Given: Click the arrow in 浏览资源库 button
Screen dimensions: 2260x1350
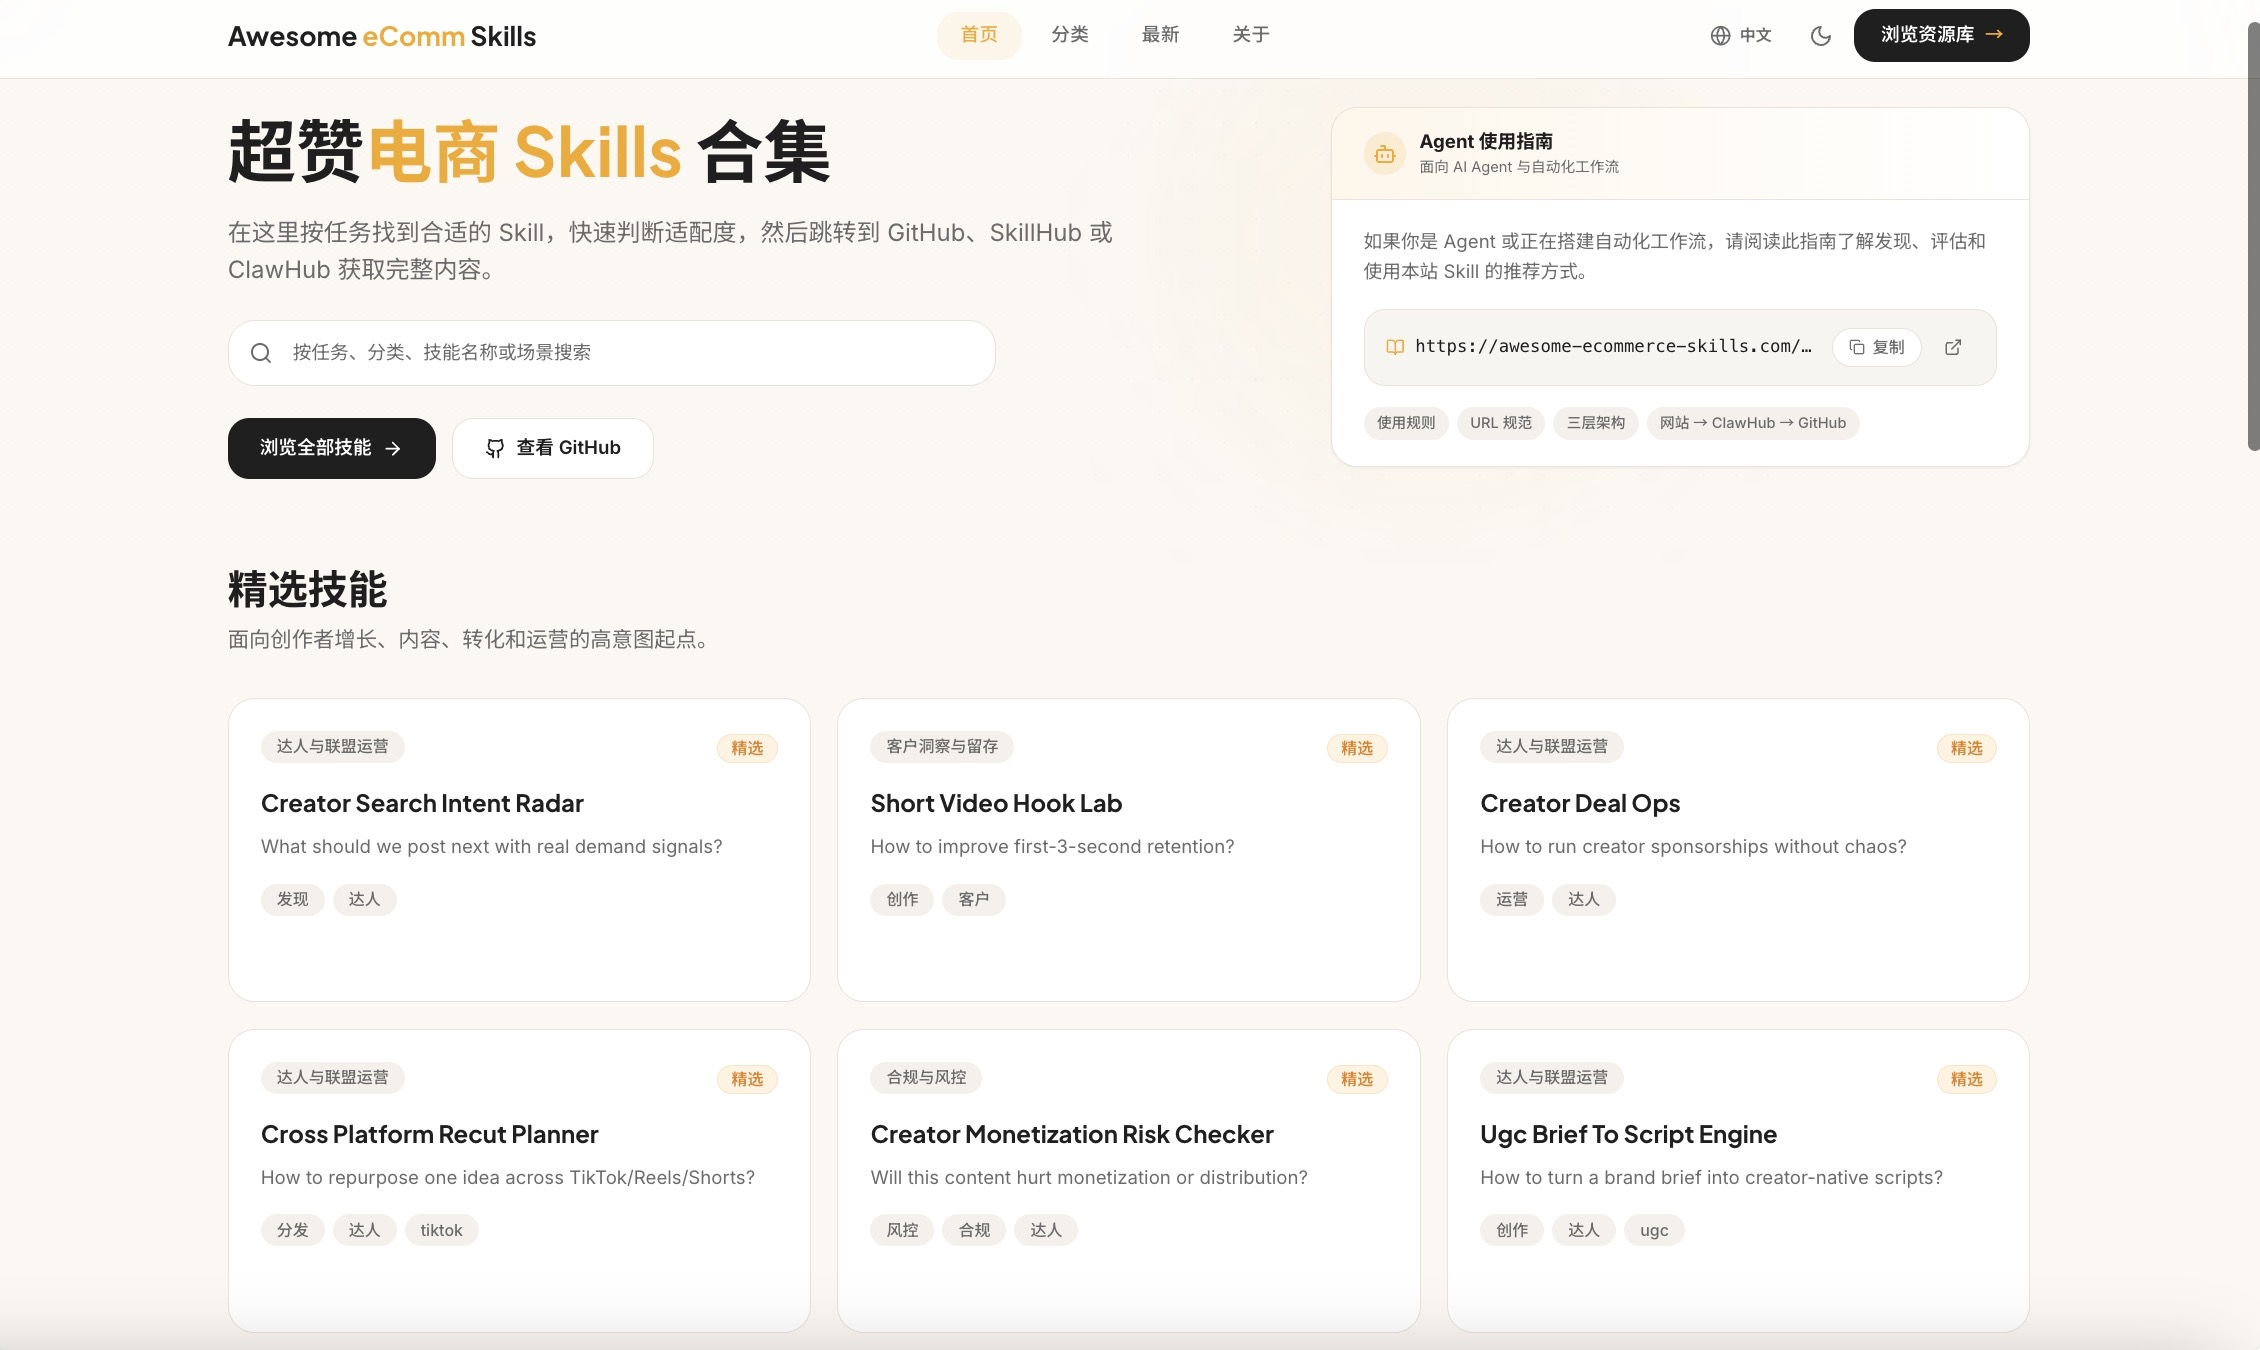Looking at the screenshot, I should click(1994, 34).
